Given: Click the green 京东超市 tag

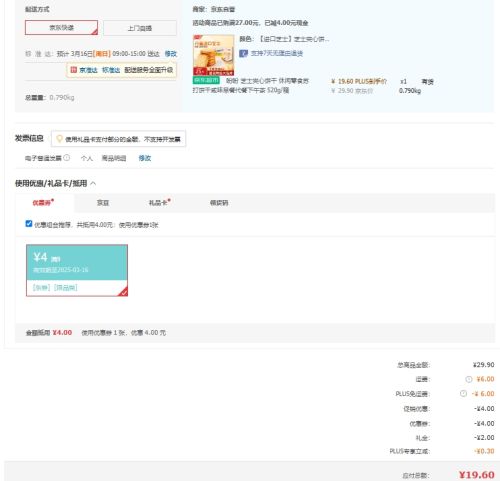Looking at the screenshot, I should pos(206,80).
